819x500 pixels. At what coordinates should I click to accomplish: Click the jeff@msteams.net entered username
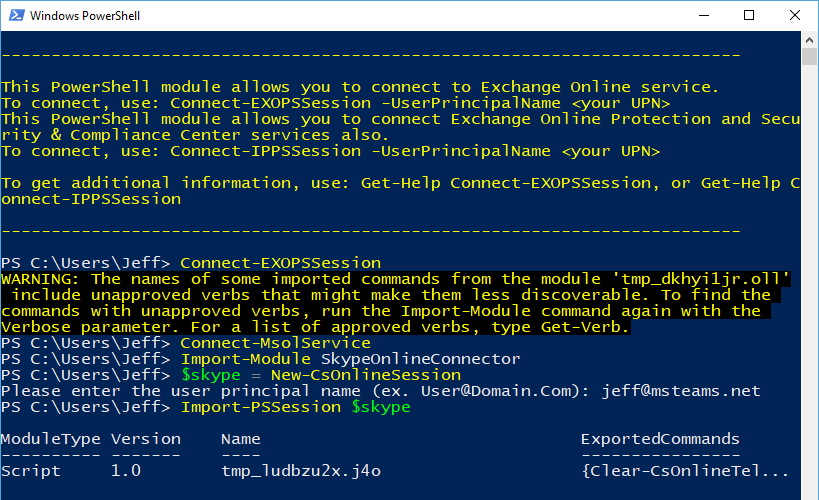681,391
